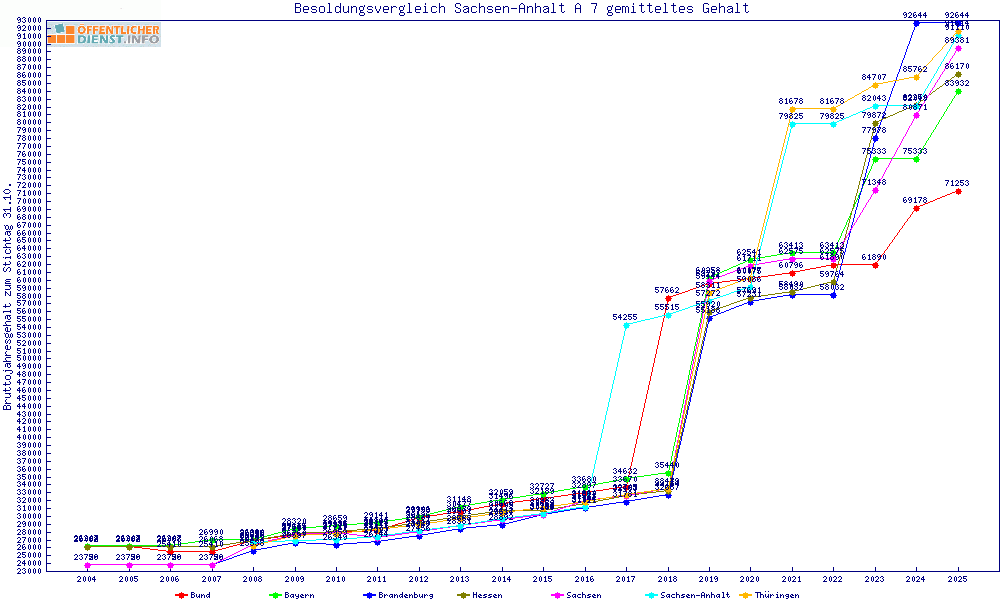The height and width of the screenshot is (600, 1000).
Task: Click the Bruttojahresgehalt y-axis title
Action: tap(8, 296)
